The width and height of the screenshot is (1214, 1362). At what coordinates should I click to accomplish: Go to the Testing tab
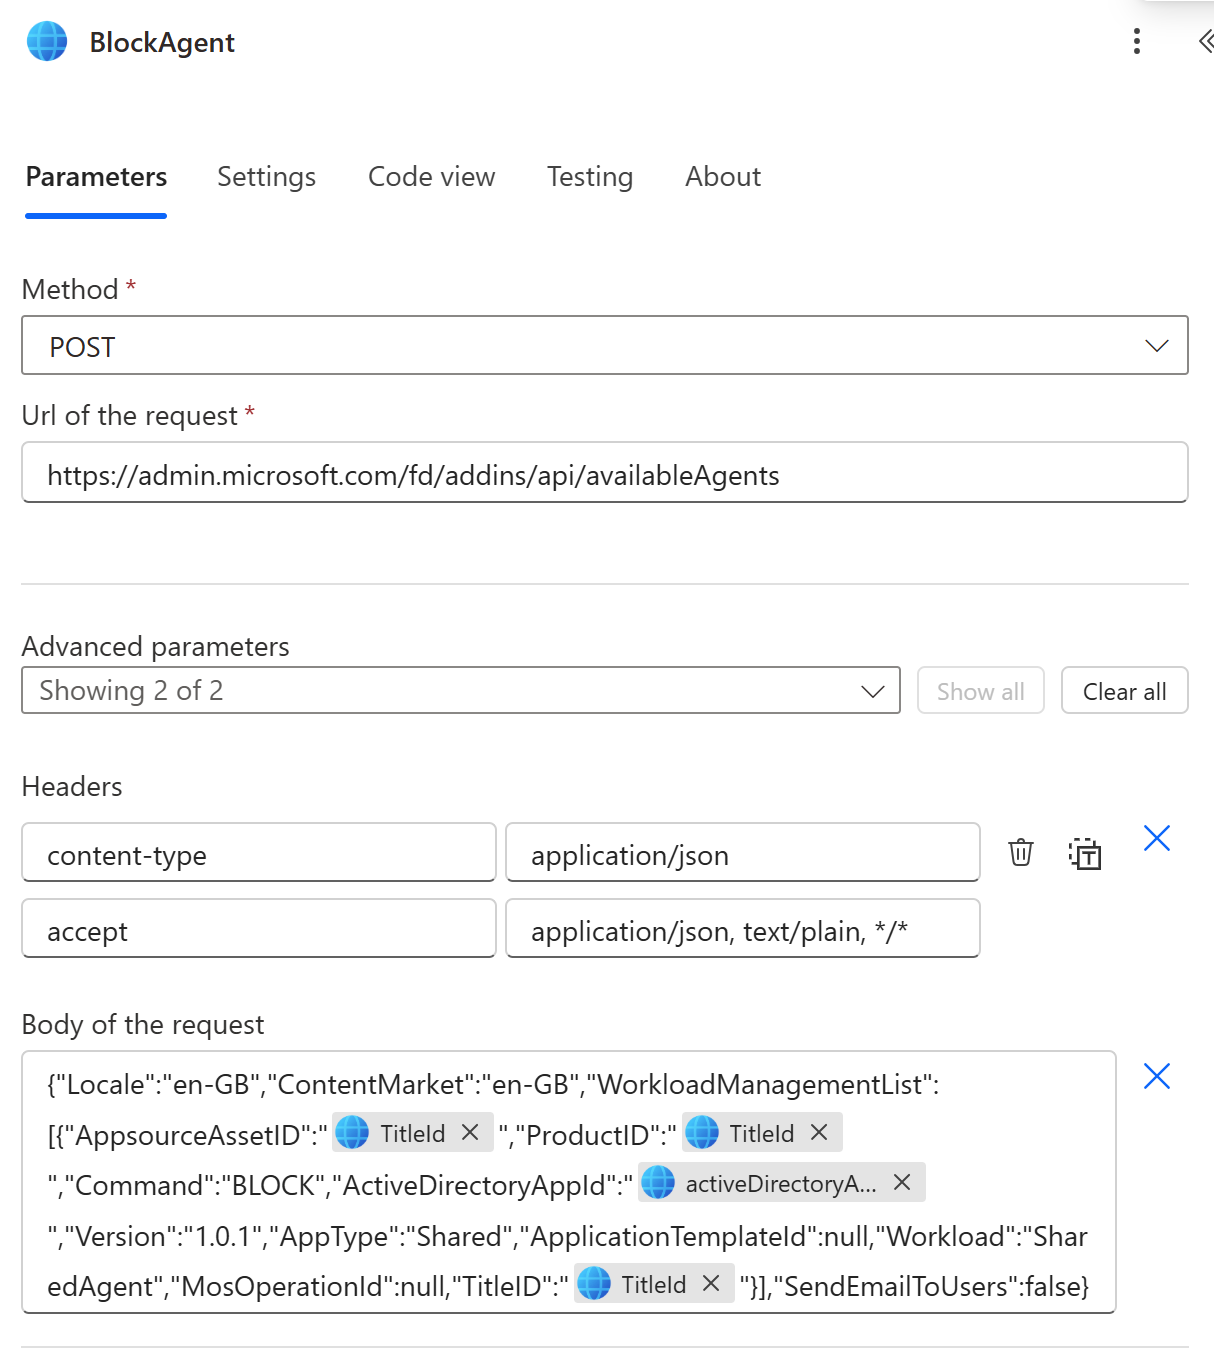(589, 177)
